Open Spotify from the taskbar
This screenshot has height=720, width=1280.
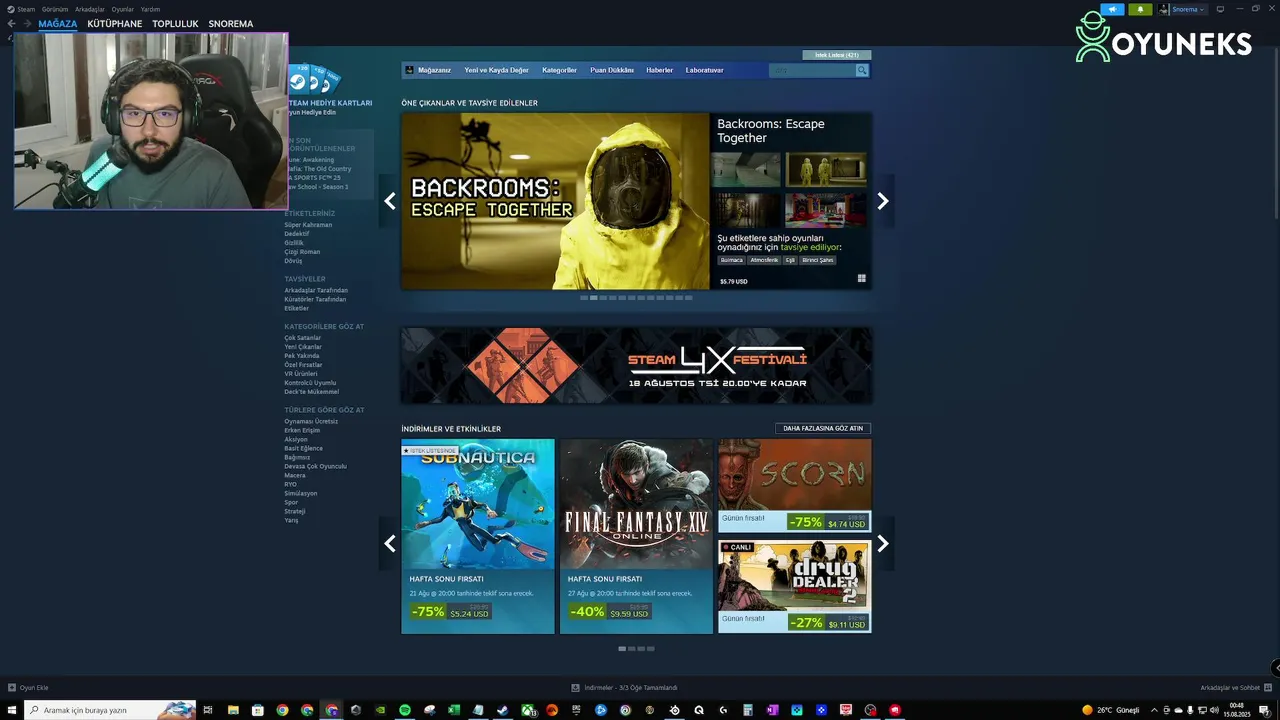click(405, 710)
